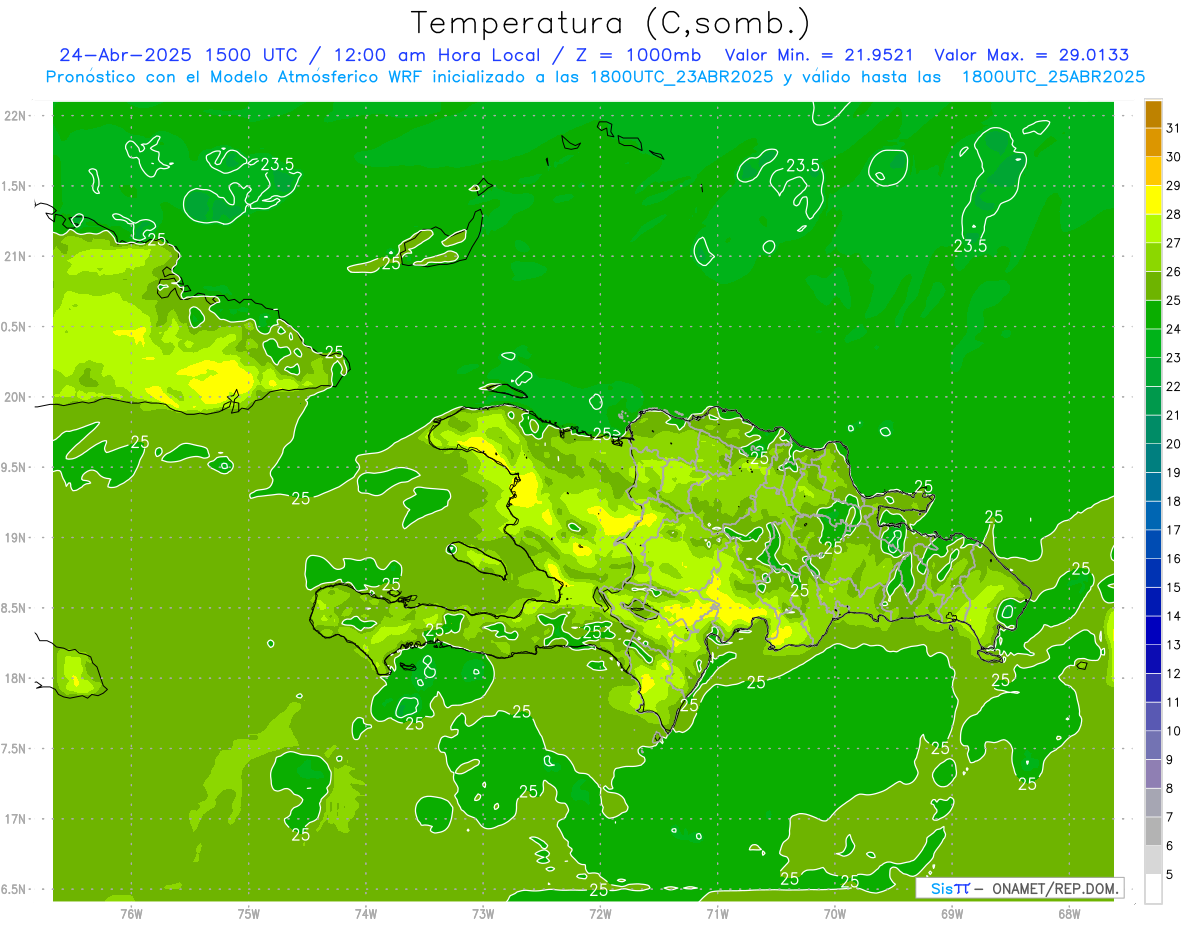Click the 71W longitude axis label
Viewport: 1200px width, 927px height.
[x=717, y=914]
